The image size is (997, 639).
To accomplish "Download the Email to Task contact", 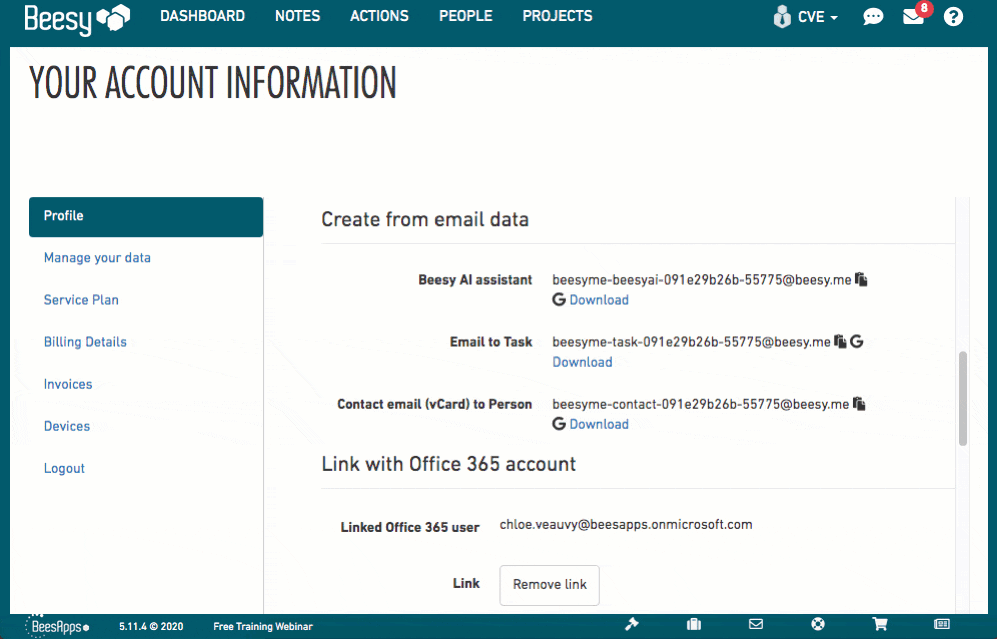I will coord(582,362).
